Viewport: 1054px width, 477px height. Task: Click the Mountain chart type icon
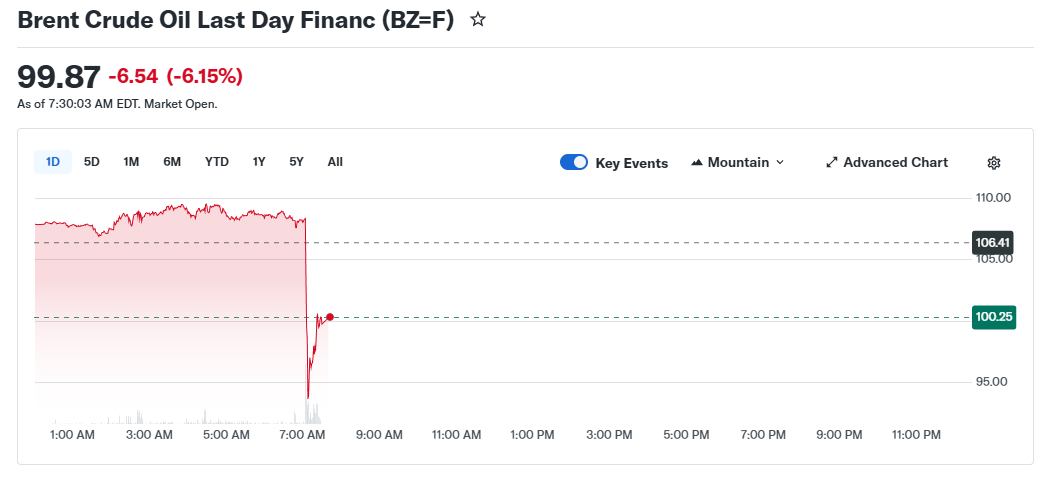pyautogui.click(x=697, y=163)
